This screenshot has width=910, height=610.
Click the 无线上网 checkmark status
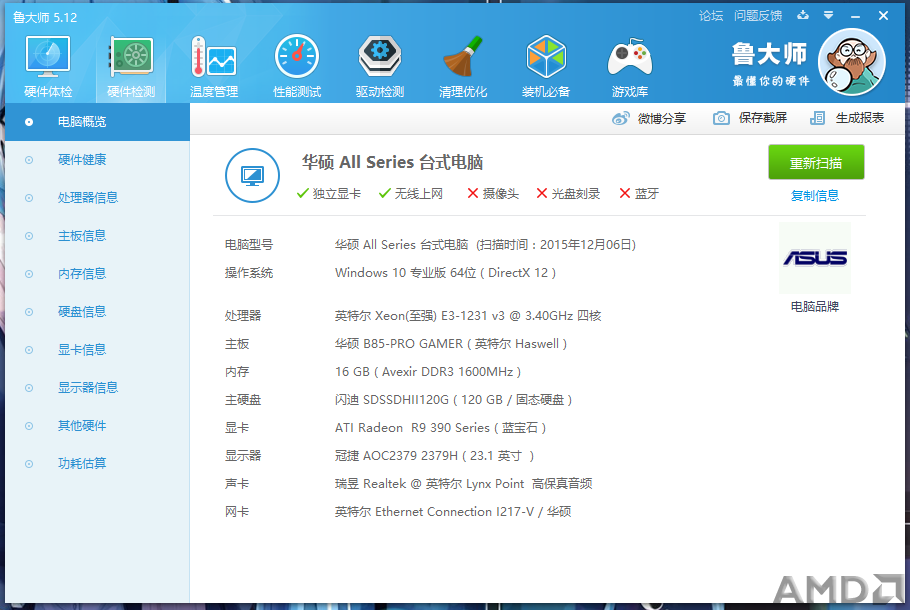(411, 194)
